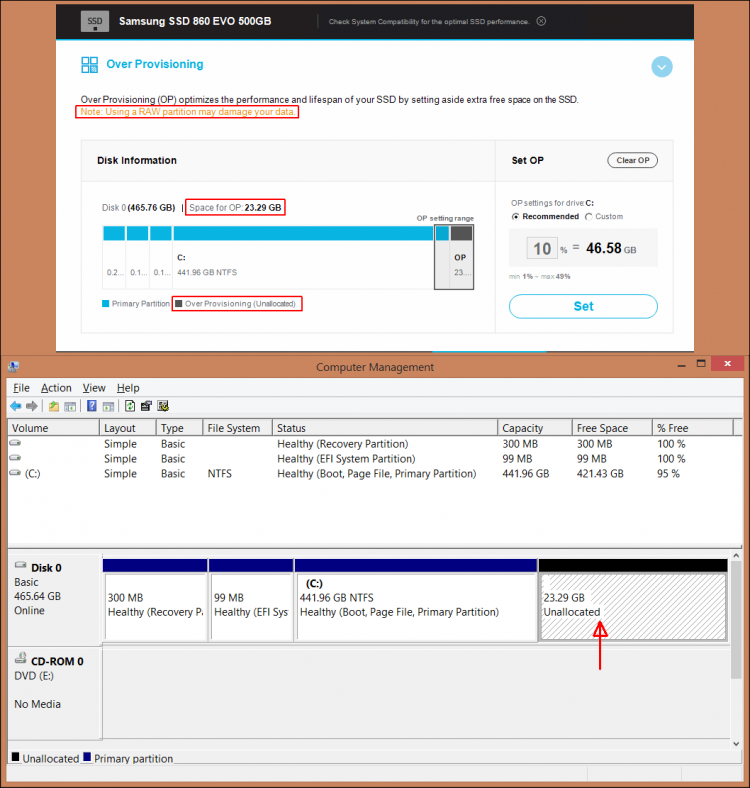
Task: Click the drive icon of the Recovery Partition row
Action: [x=16, y=443]
